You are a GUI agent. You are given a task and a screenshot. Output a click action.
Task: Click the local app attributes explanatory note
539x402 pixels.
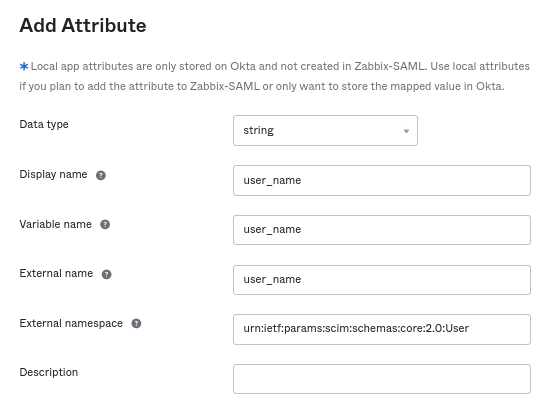coord(274,76)
